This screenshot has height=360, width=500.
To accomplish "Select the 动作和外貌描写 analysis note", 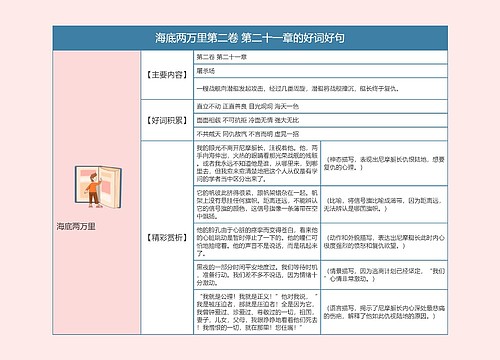I will [x=384, y=242].
